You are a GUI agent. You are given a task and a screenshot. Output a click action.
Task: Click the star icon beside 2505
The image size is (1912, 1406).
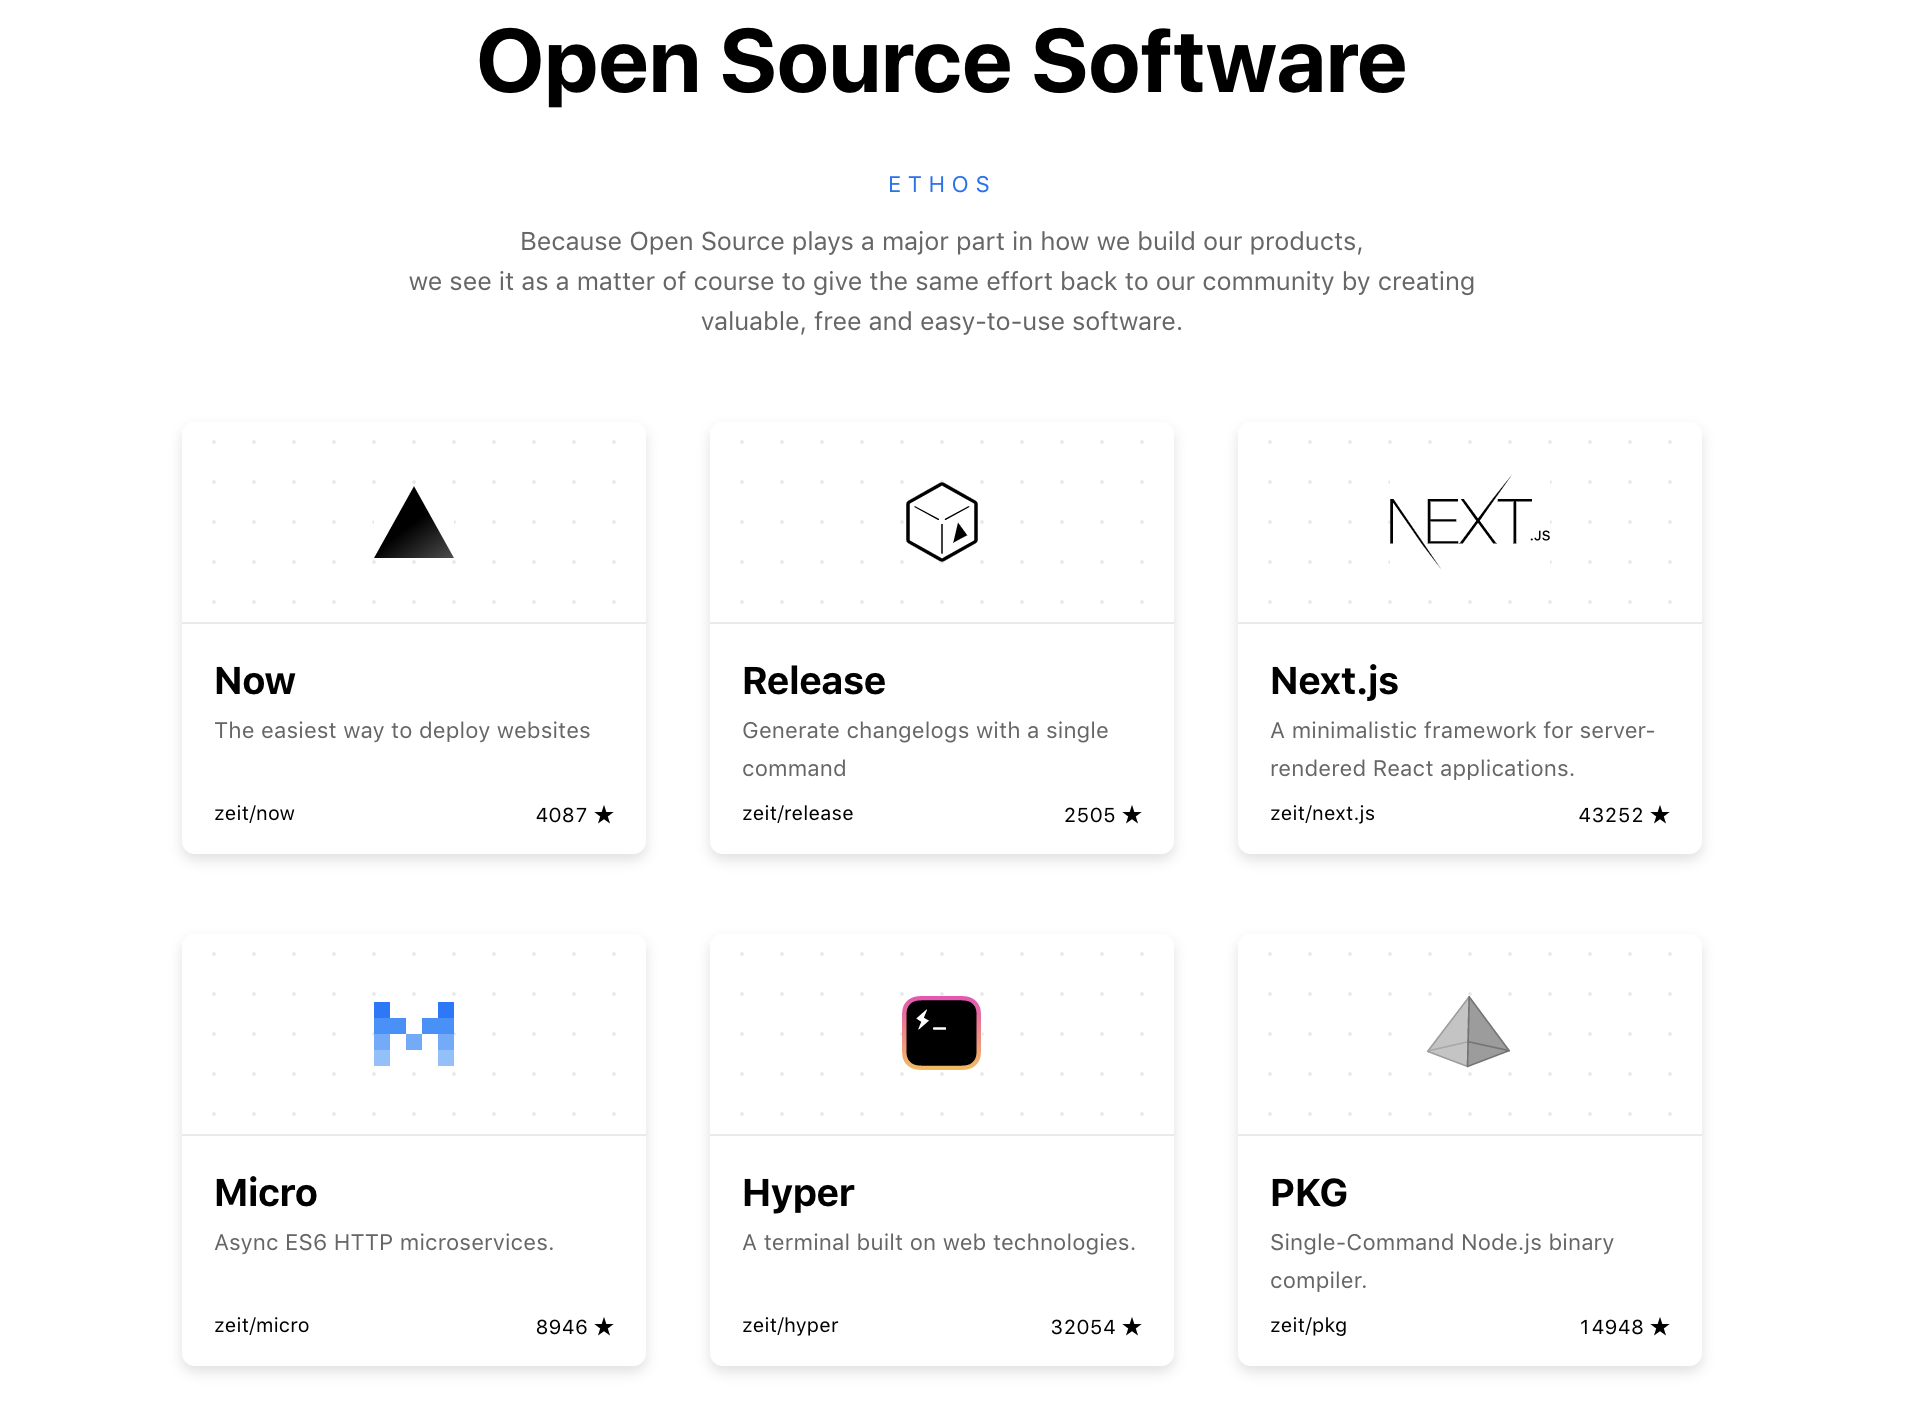tap(1132, 815)
